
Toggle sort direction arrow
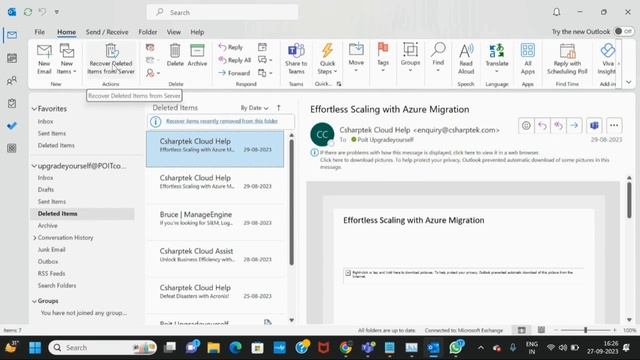(x=279, y=108)
